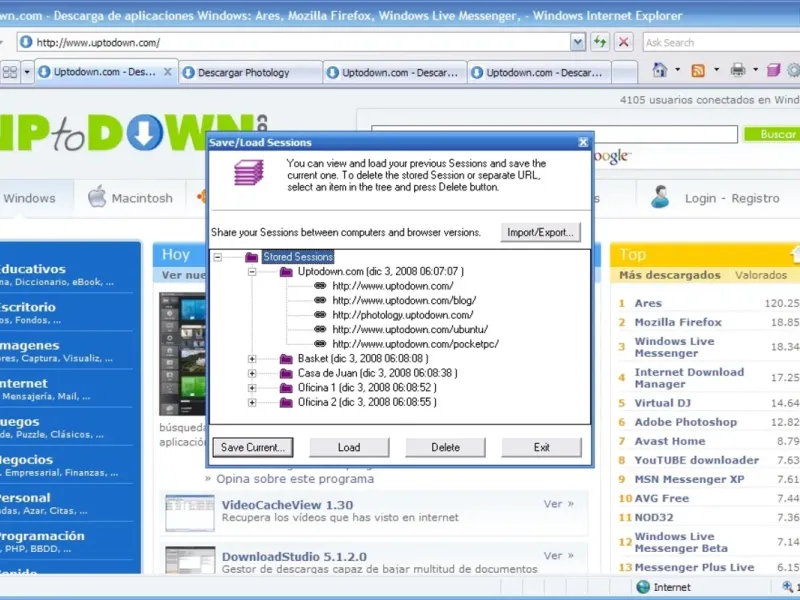The image size is (800, 600).
Task: Select the Oficina 2 folder icon
Action: tap(286, 403)
